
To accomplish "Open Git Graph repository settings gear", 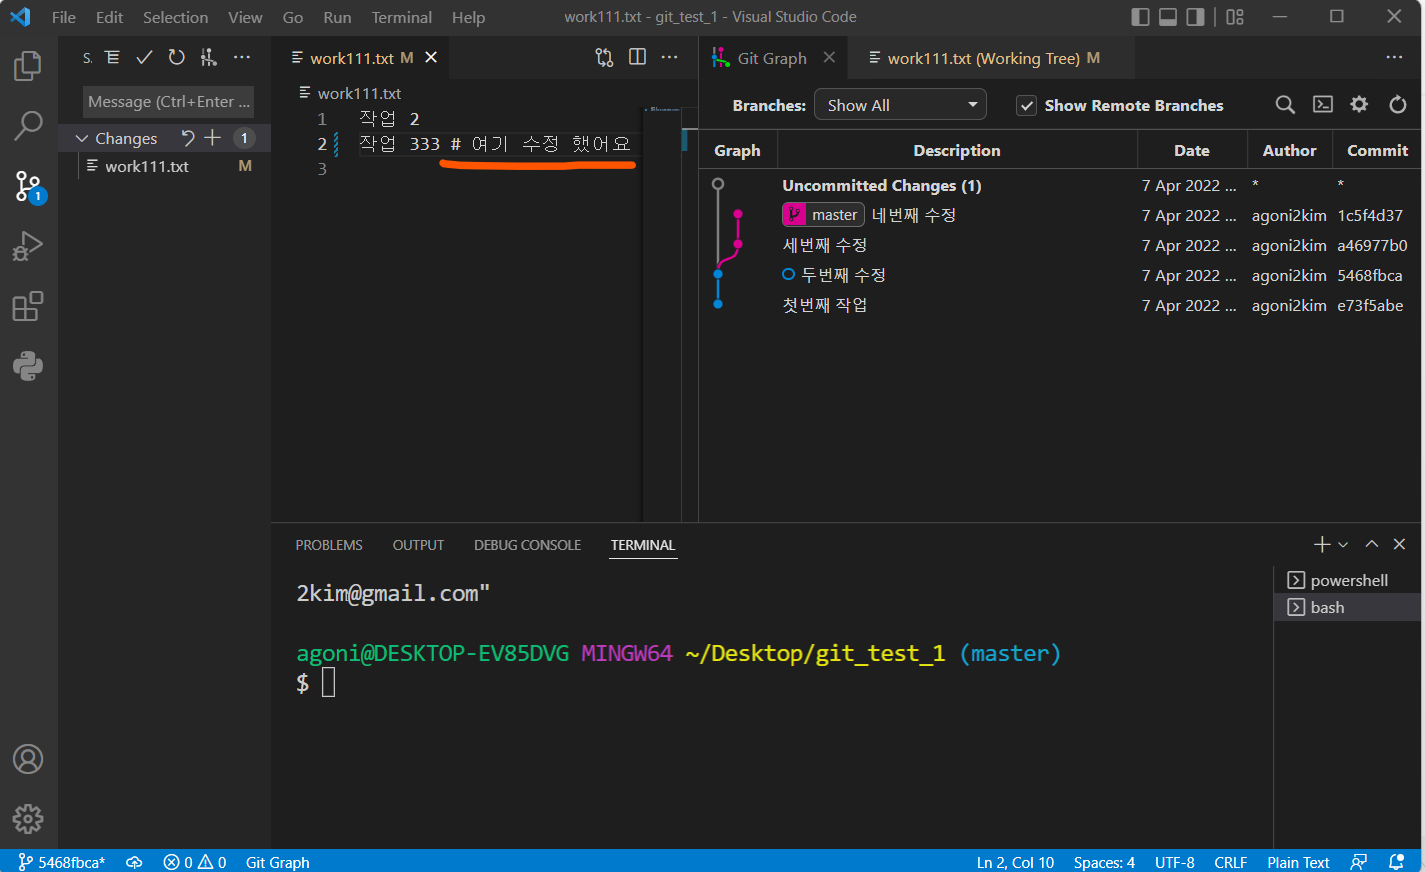I will coord(1359,105).
